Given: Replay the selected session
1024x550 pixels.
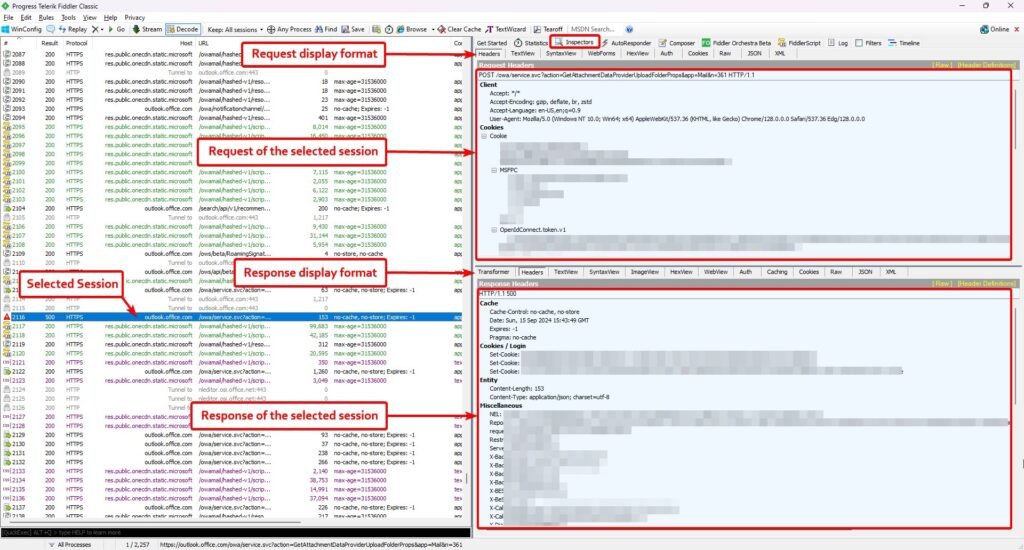Looking at the screenshot, I should (72, 29).
